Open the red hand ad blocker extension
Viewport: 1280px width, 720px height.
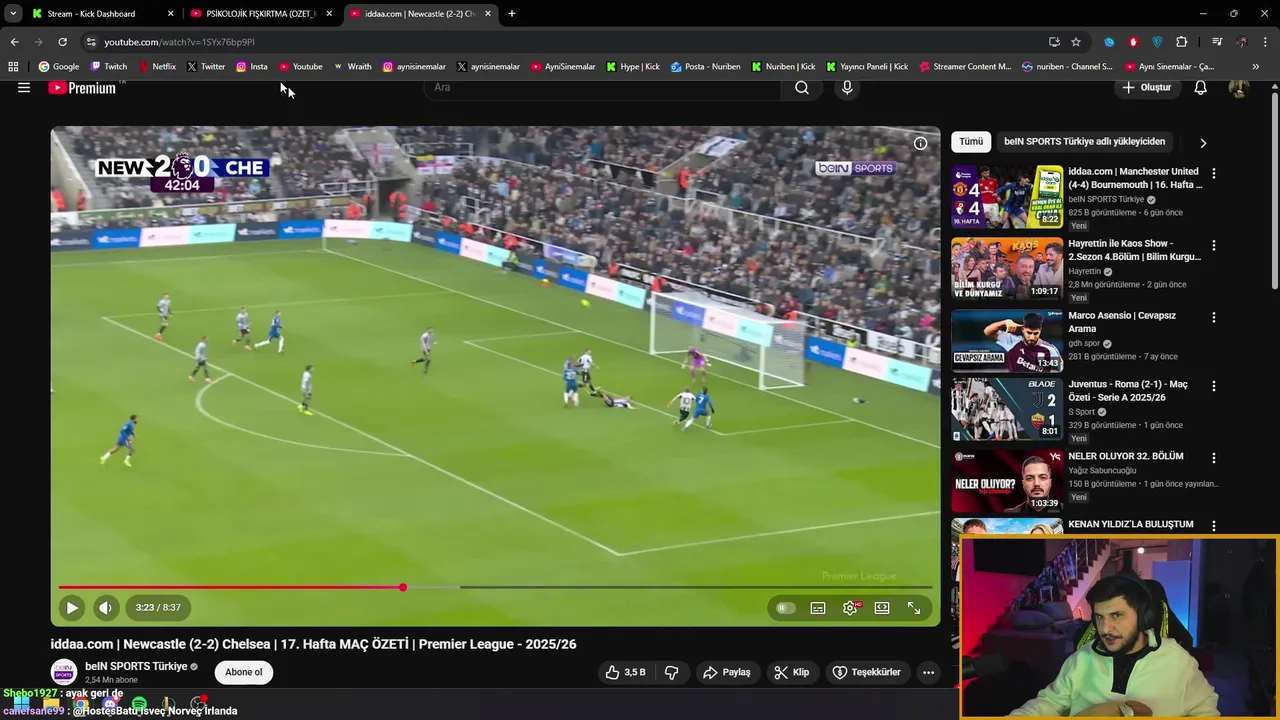point(1133,42)
